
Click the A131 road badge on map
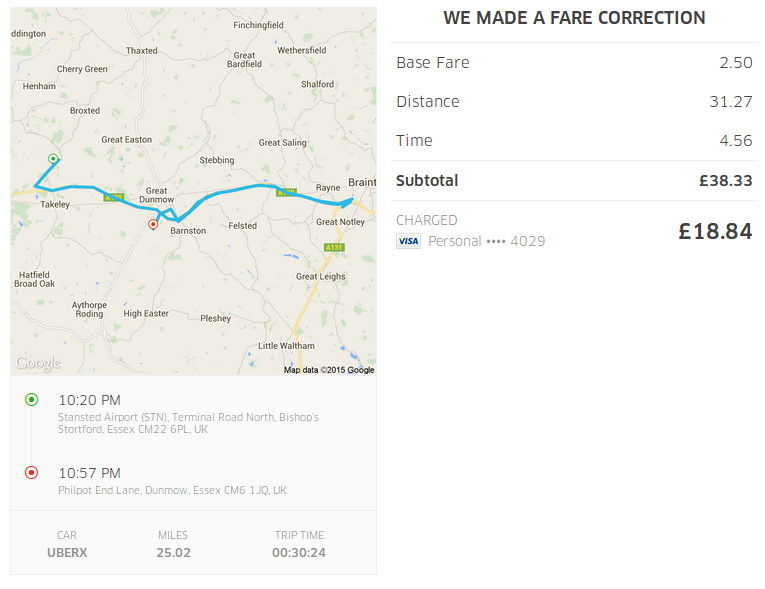point(334,247)
